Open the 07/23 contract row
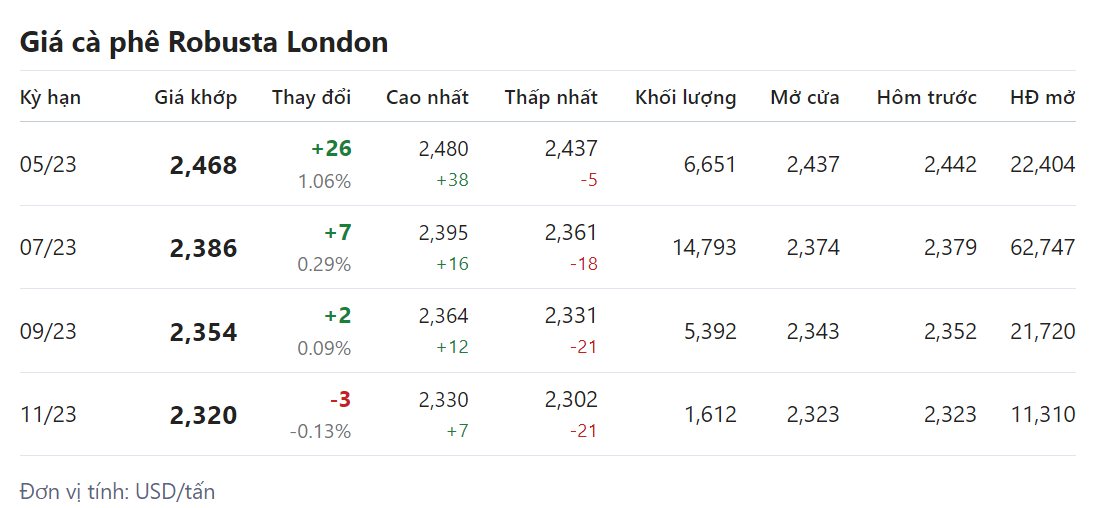The height and width of the screenshot is (508, 1101). pos(48,248)
